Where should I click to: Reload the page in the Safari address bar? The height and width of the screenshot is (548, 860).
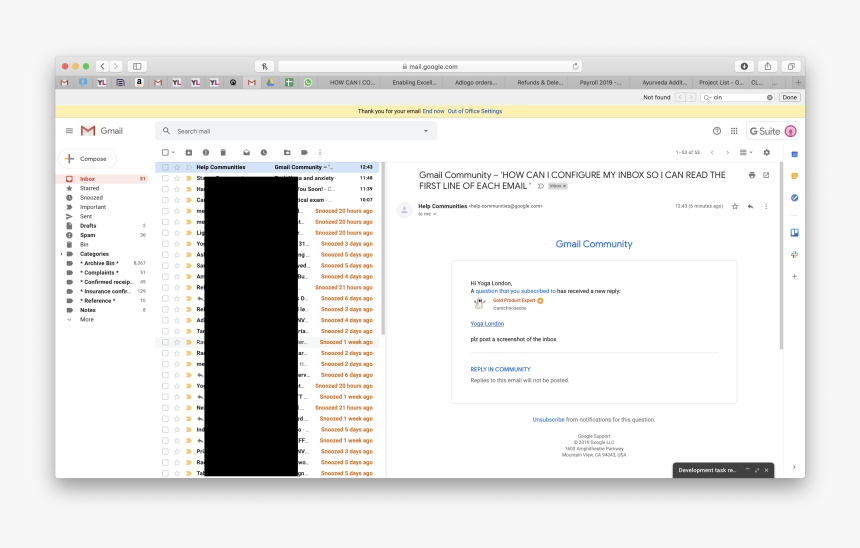coord(575,66)
